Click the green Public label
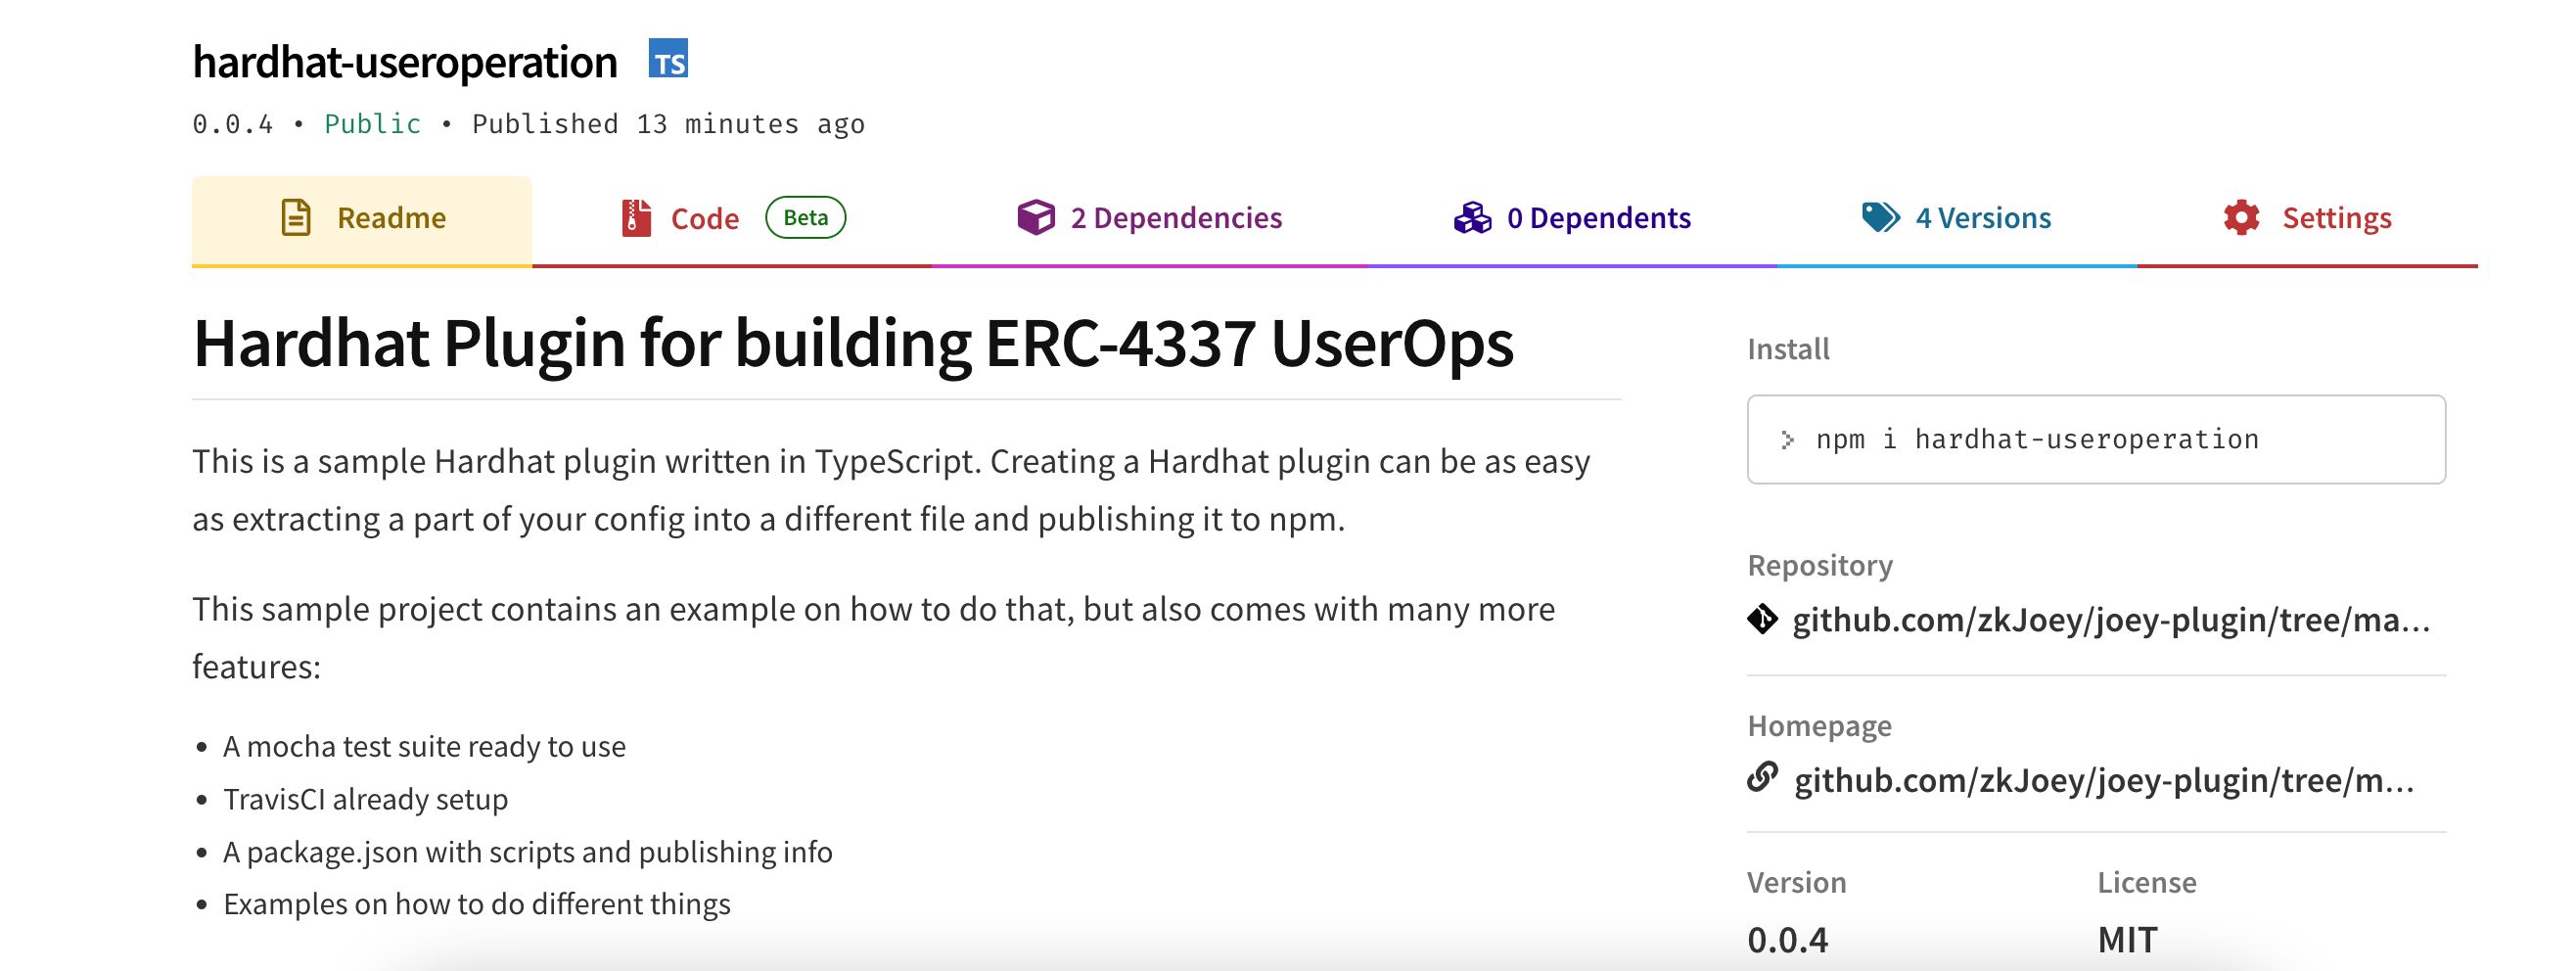Screen dimensions: 2576x971 372,124
